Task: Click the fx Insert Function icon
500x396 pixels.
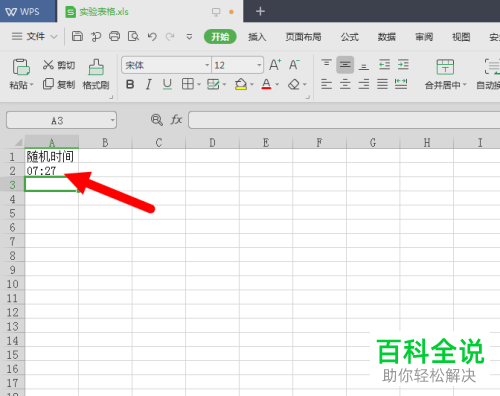Action: click(176, 119)
